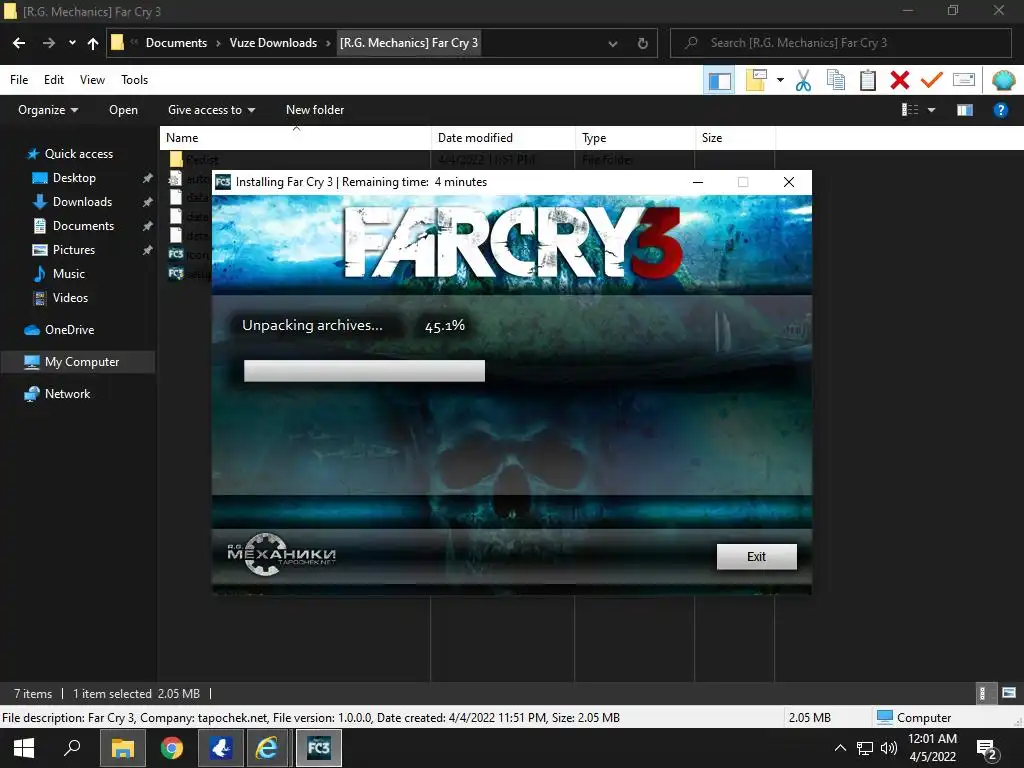Open the Edit menu
The height and width of the screenshot is (768, 1024).
click(54, 80)
